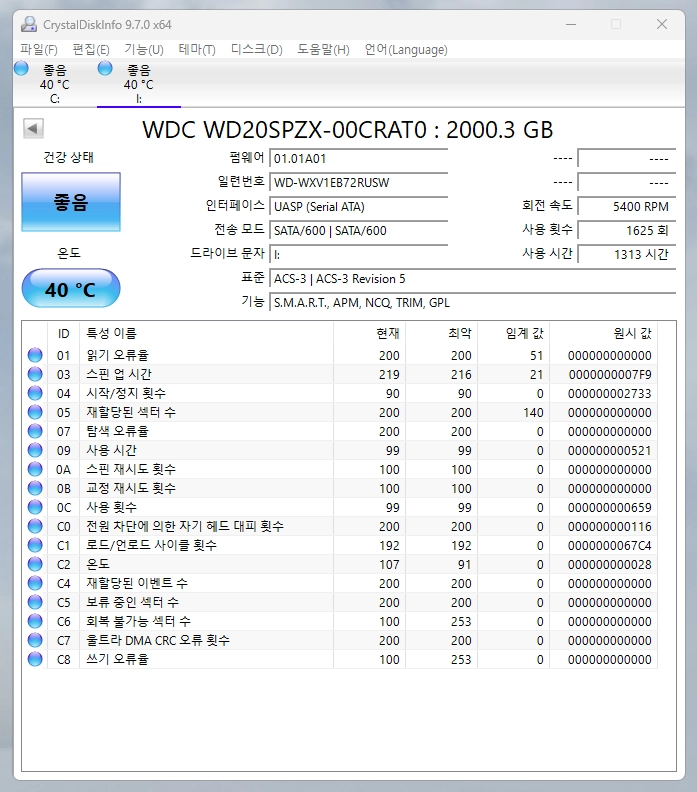Click status orb for attribute 07 탐색 오류율
The height and width of the screenshot is (792, 697).
pyautogui.click(x=35, y=431)
